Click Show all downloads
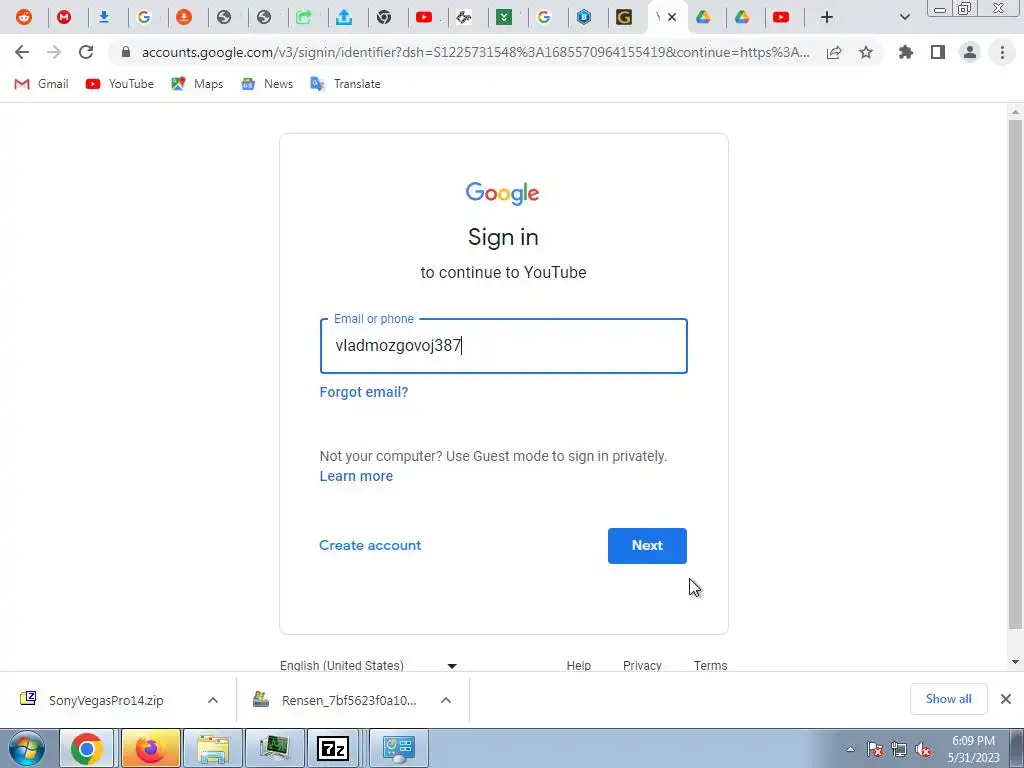The height and width of the screenshot is (768, 1024). point(948,699)
